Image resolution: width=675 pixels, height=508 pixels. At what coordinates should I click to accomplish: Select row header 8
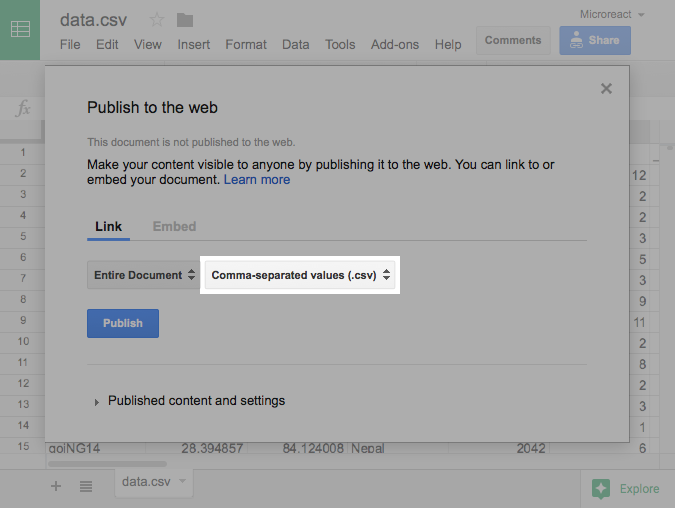[23, 299]
